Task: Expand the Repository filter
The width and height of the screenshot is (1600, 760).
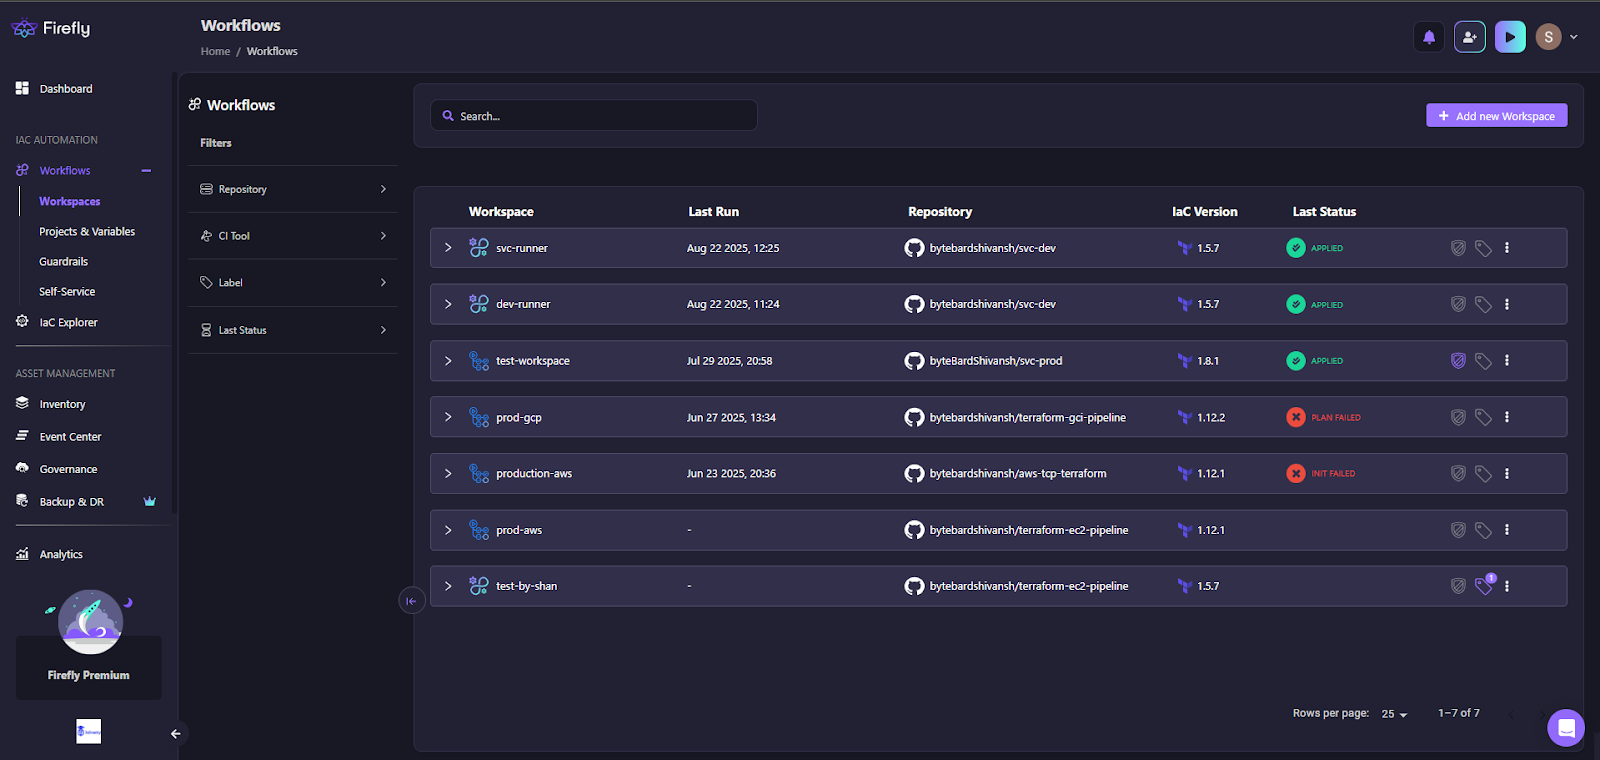Action: tap(293, 189)
